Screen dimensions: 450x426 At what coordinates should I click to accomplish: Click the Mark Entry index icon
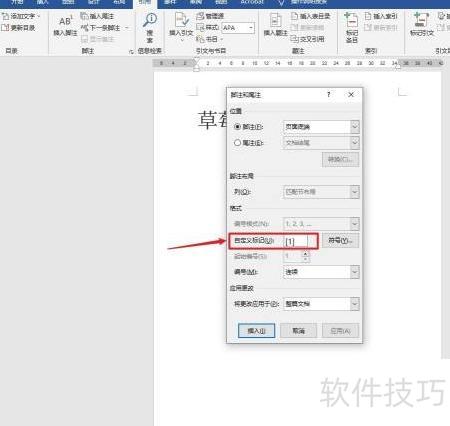[x=351, y=20]
